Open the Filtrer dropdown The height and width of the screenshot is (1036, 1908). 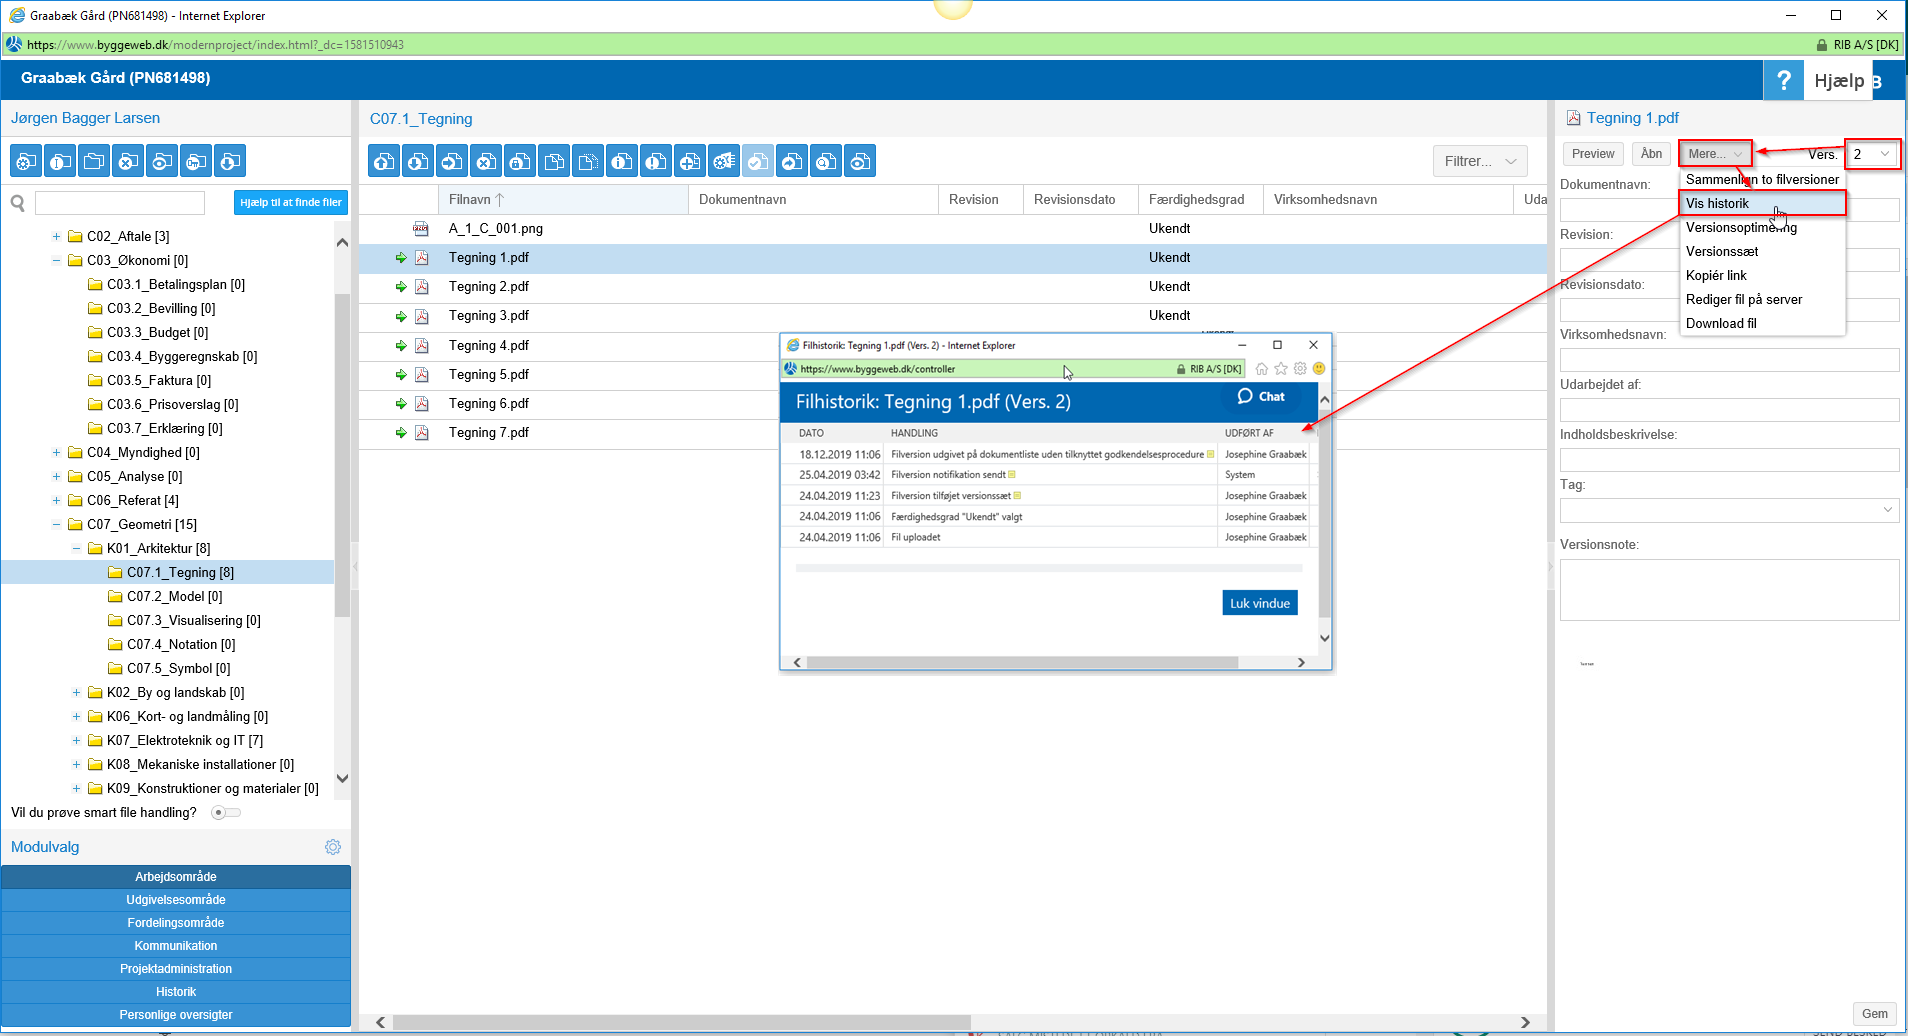point(1479,161)
